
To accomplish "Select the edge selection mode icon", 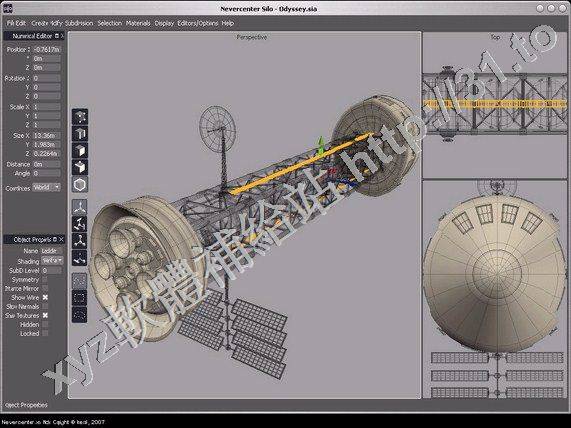I will tap(80, 134).
